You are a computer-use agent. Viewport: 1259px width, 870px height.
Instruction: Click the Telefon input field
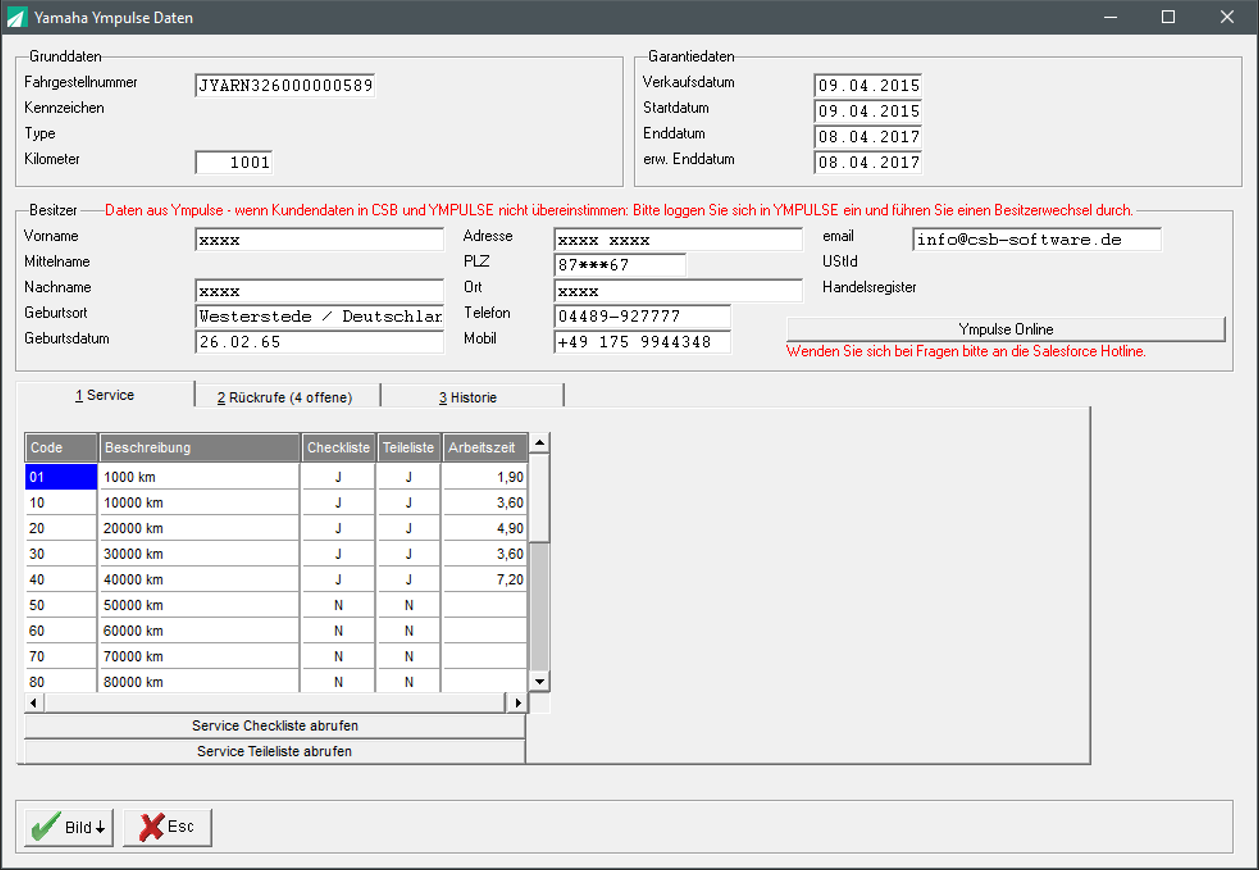click(642, 316)
